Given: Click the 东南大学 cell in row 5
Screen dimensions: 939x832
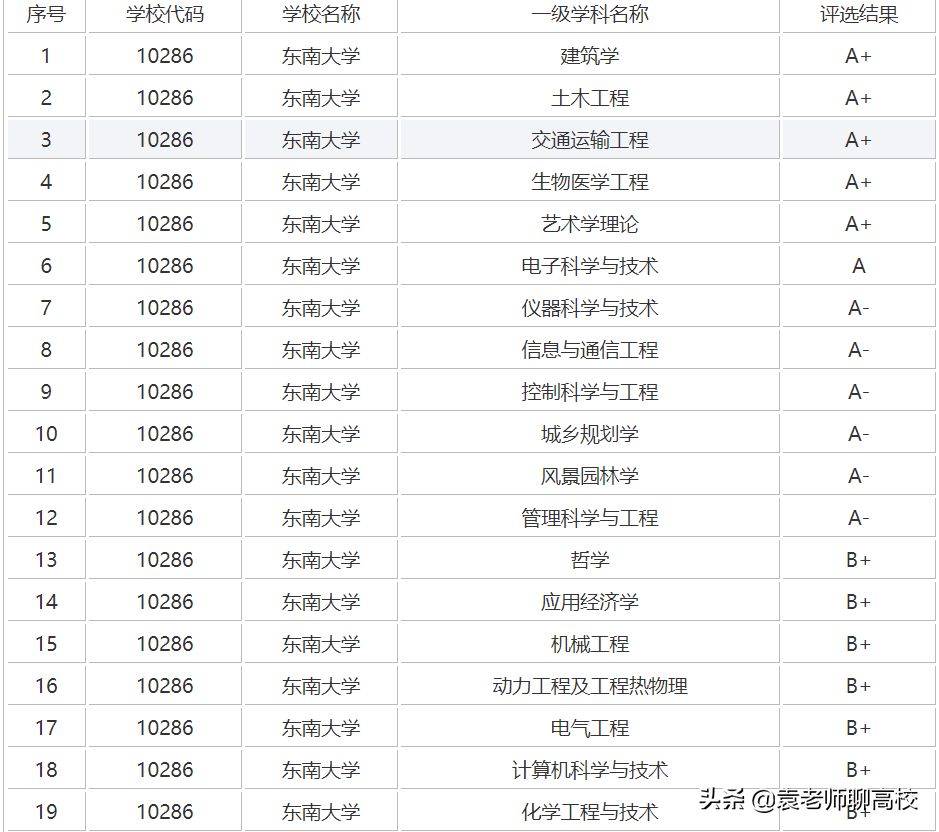Looking at the screenshot, I should pos(319,223).
